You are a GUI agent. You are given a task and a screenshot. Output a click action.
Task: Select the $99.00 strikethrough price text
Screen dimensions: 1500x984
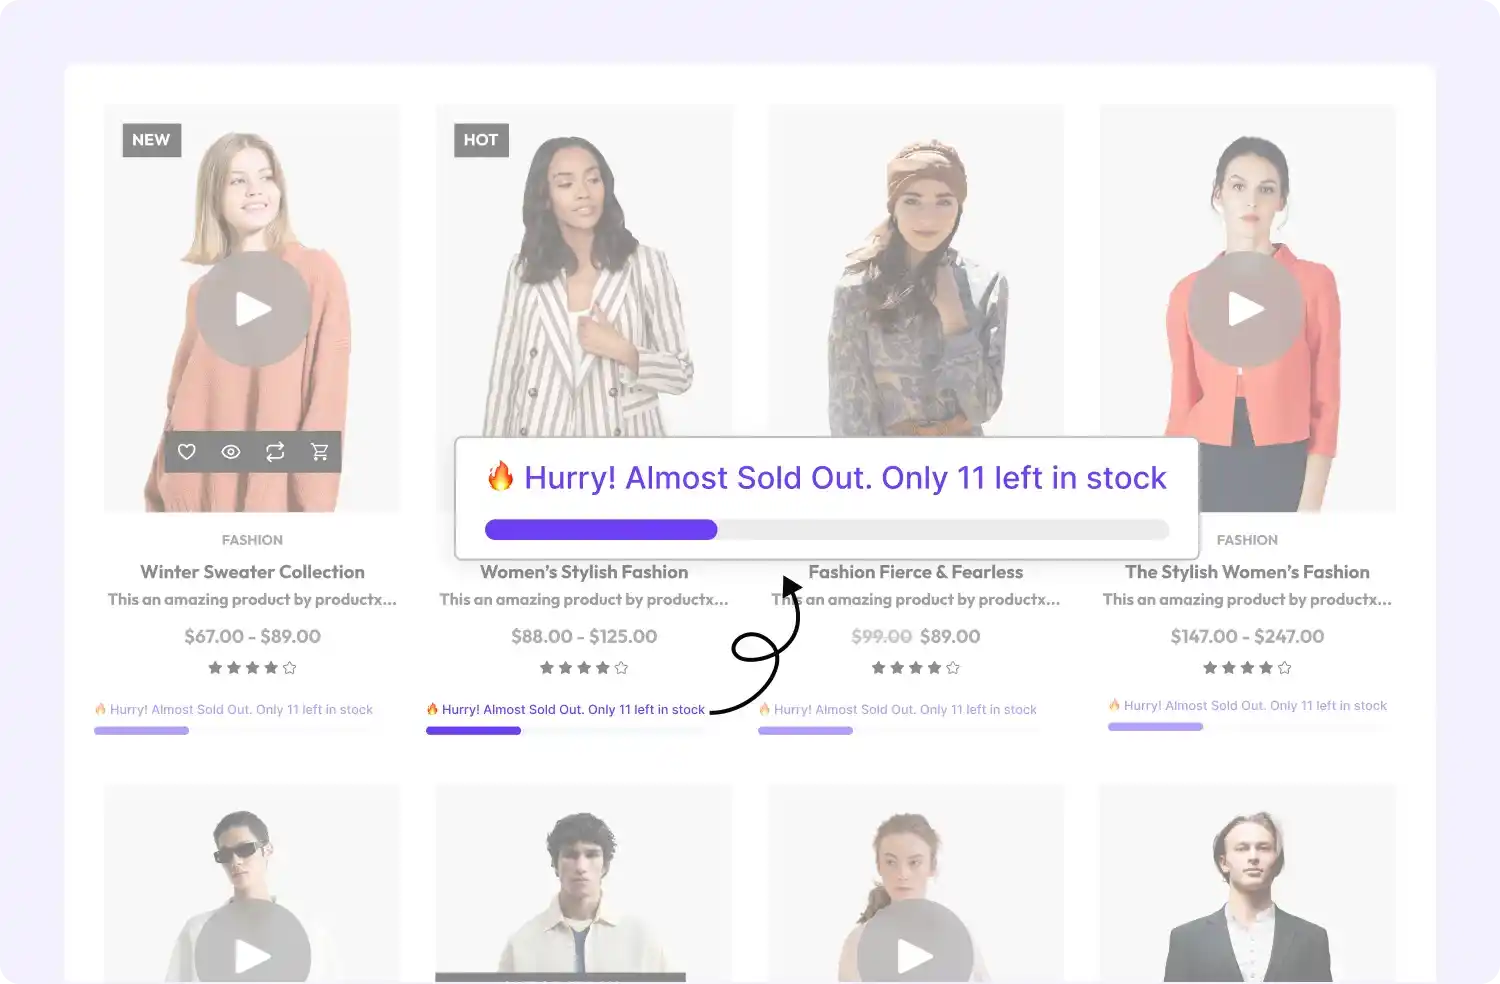tap(880, 636)
